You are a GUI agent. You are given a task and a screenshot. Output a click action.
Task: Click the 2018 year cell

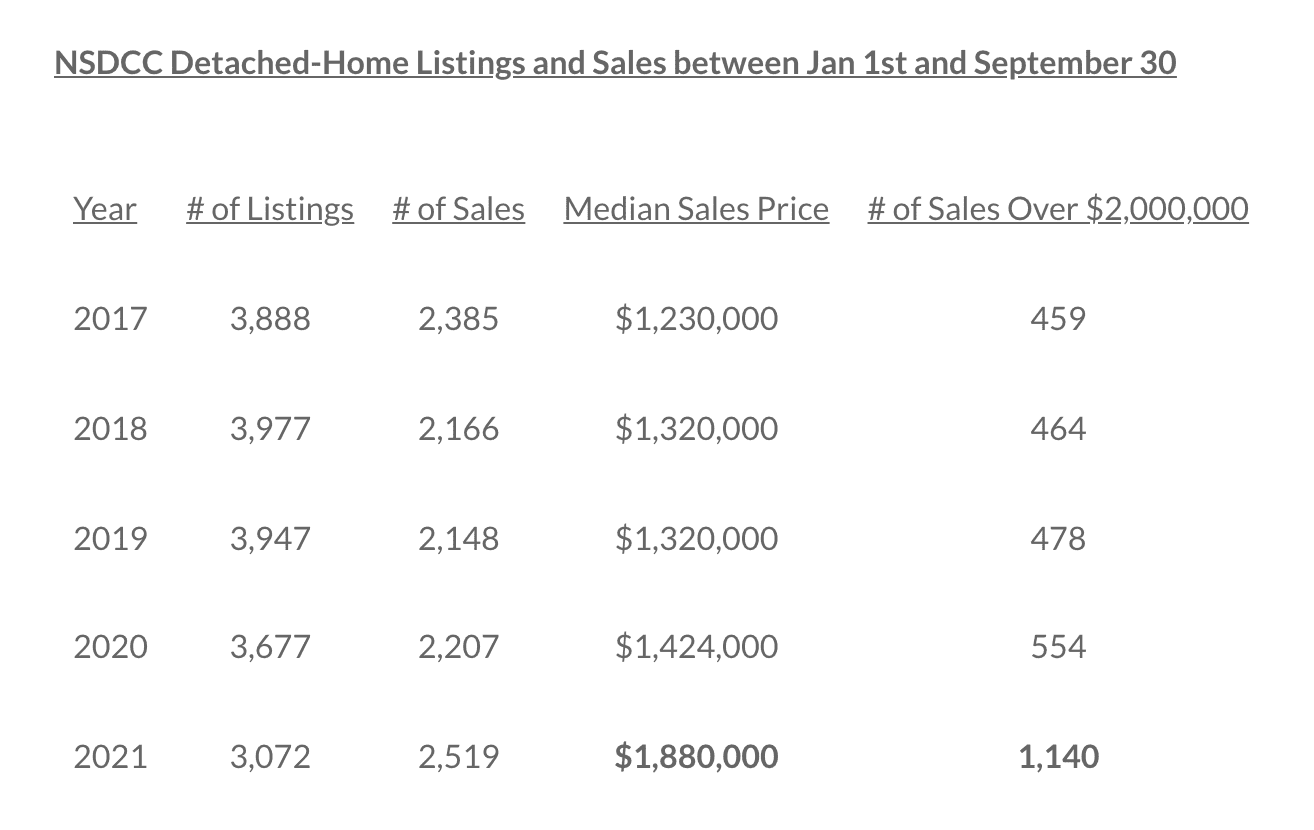click(110, 429)
